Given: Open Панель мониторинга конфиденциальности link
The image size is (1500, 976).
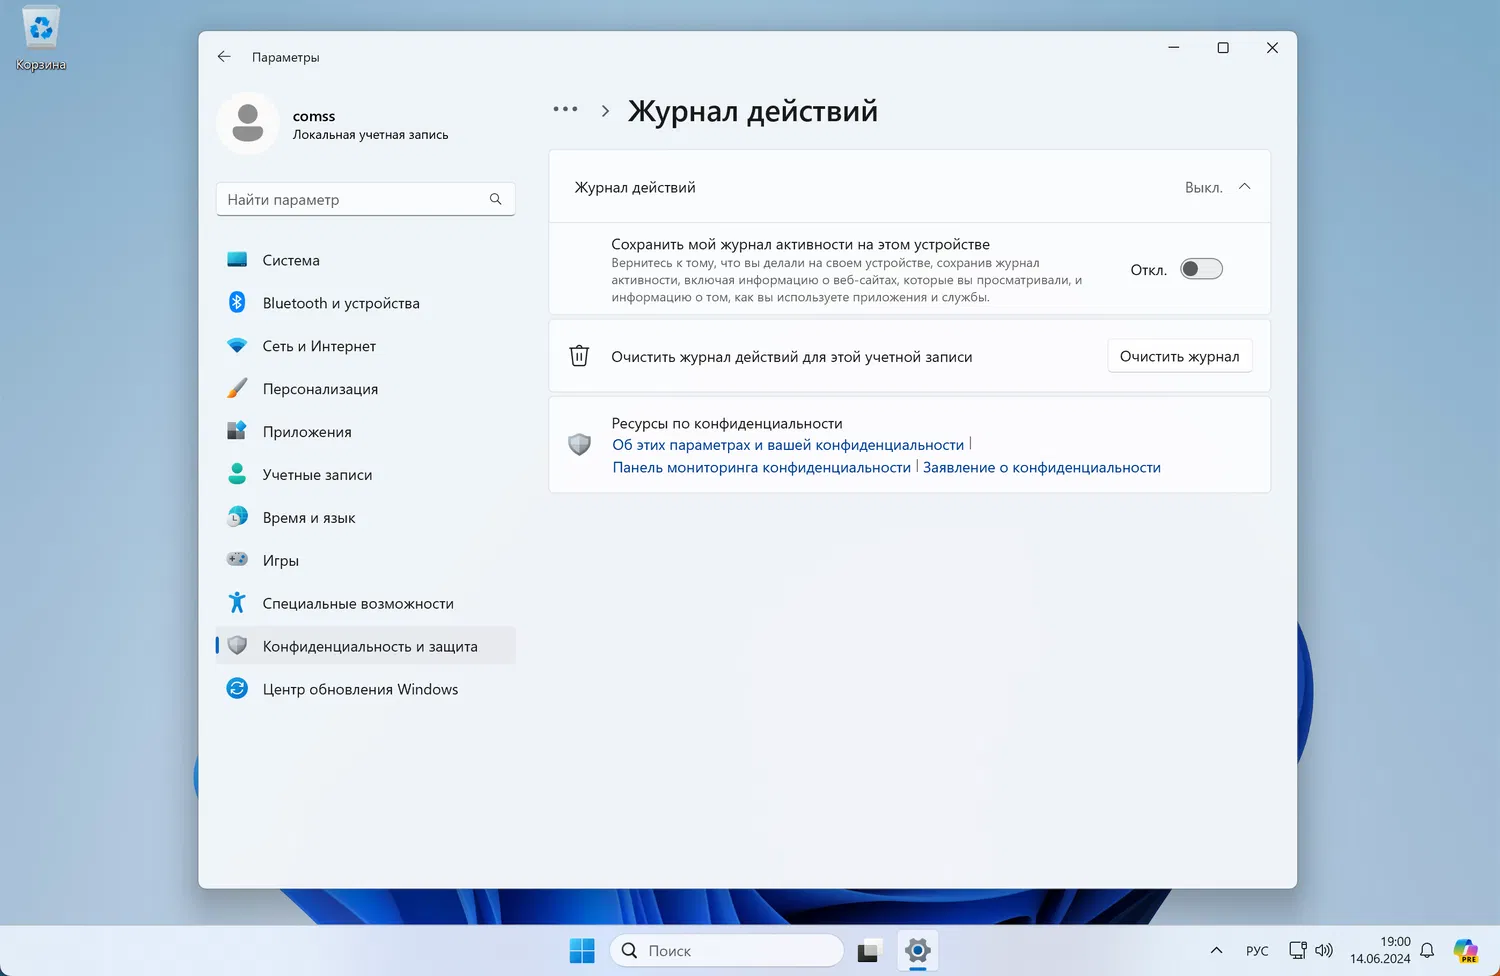Looking at the screenshot, I should coord(762,467).
